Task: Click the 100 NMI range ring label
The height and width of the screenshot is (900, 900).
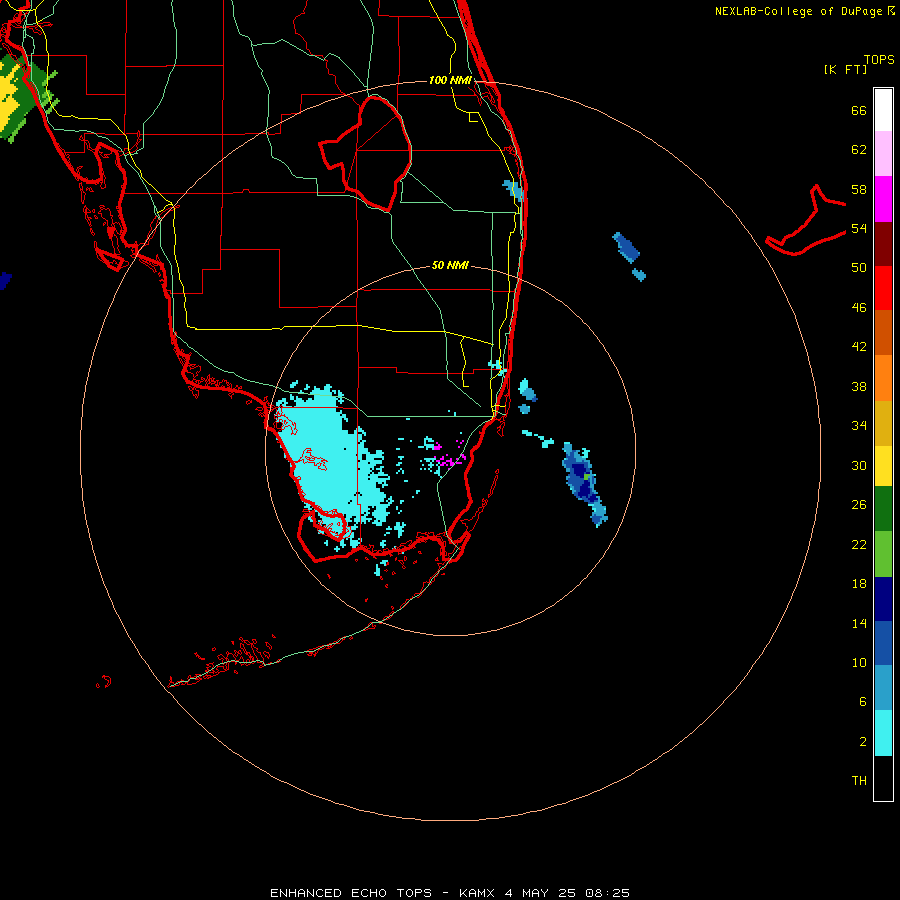Action: [x=450, y=80]
